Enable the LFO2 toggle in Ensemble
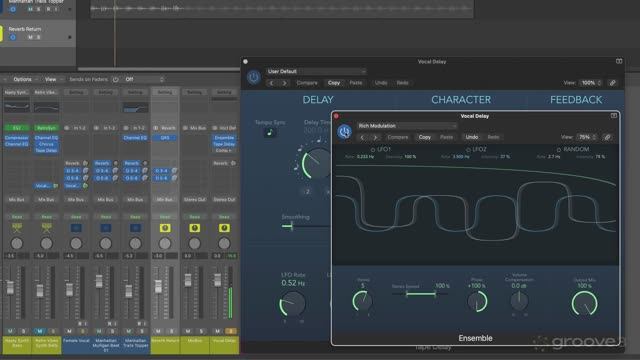The image size is (640, 360). 468,150
